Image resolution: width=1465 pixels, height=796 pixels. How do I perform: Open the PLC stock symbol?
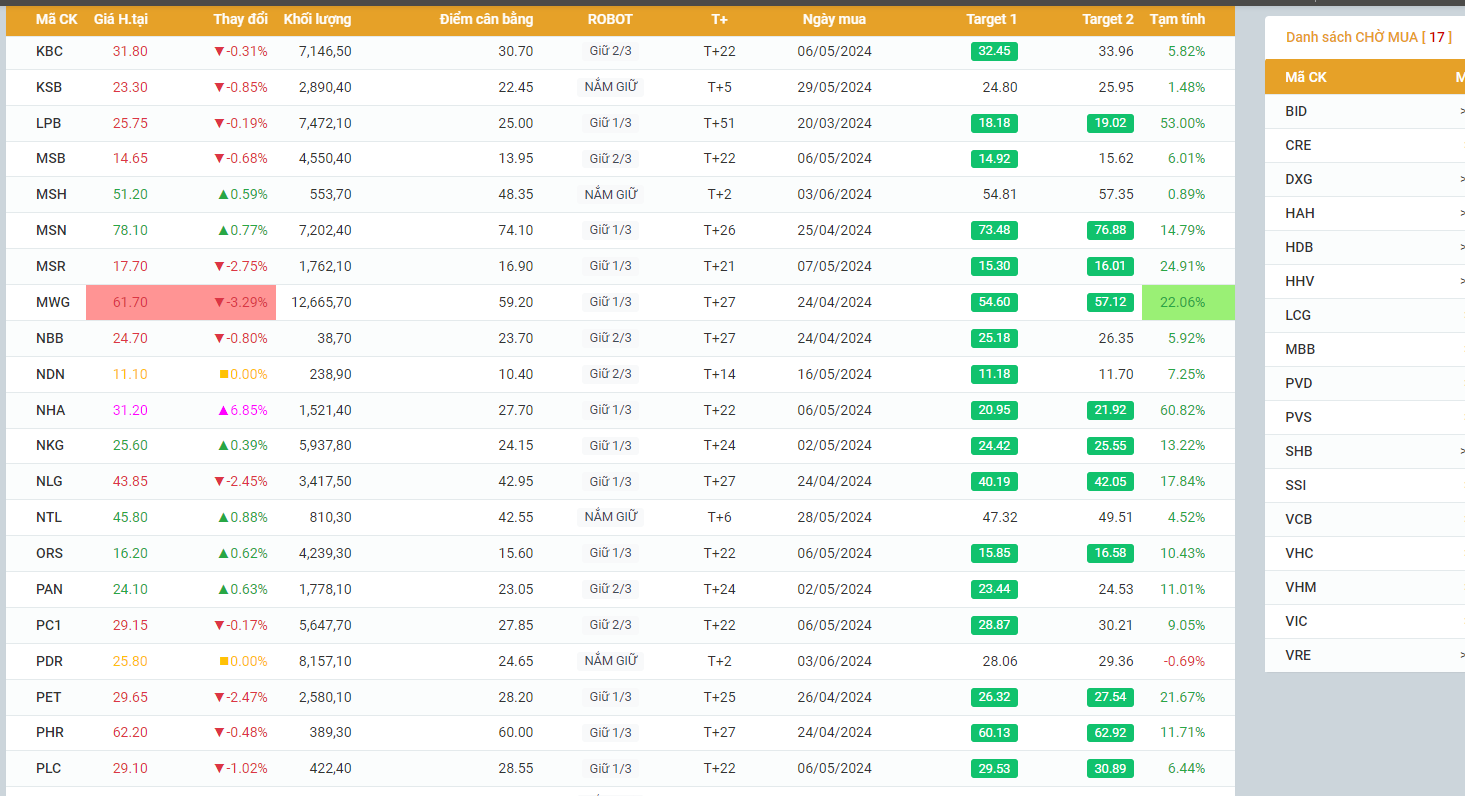click(x=50, y=768)
